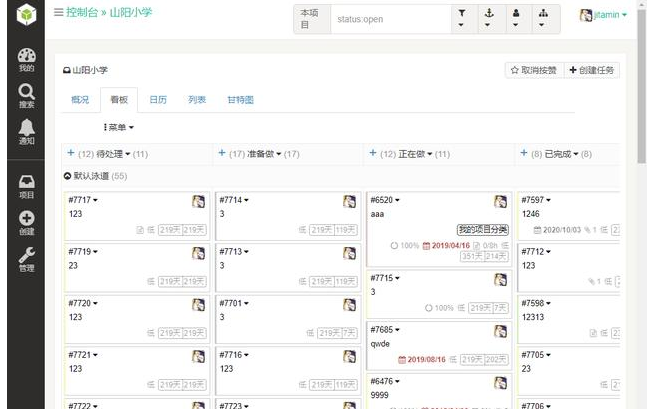Image resolution: width=652 pixels, height=409 pixels.
Task: Open the 管理 wrench icon
Action: [x=26, y=259]
